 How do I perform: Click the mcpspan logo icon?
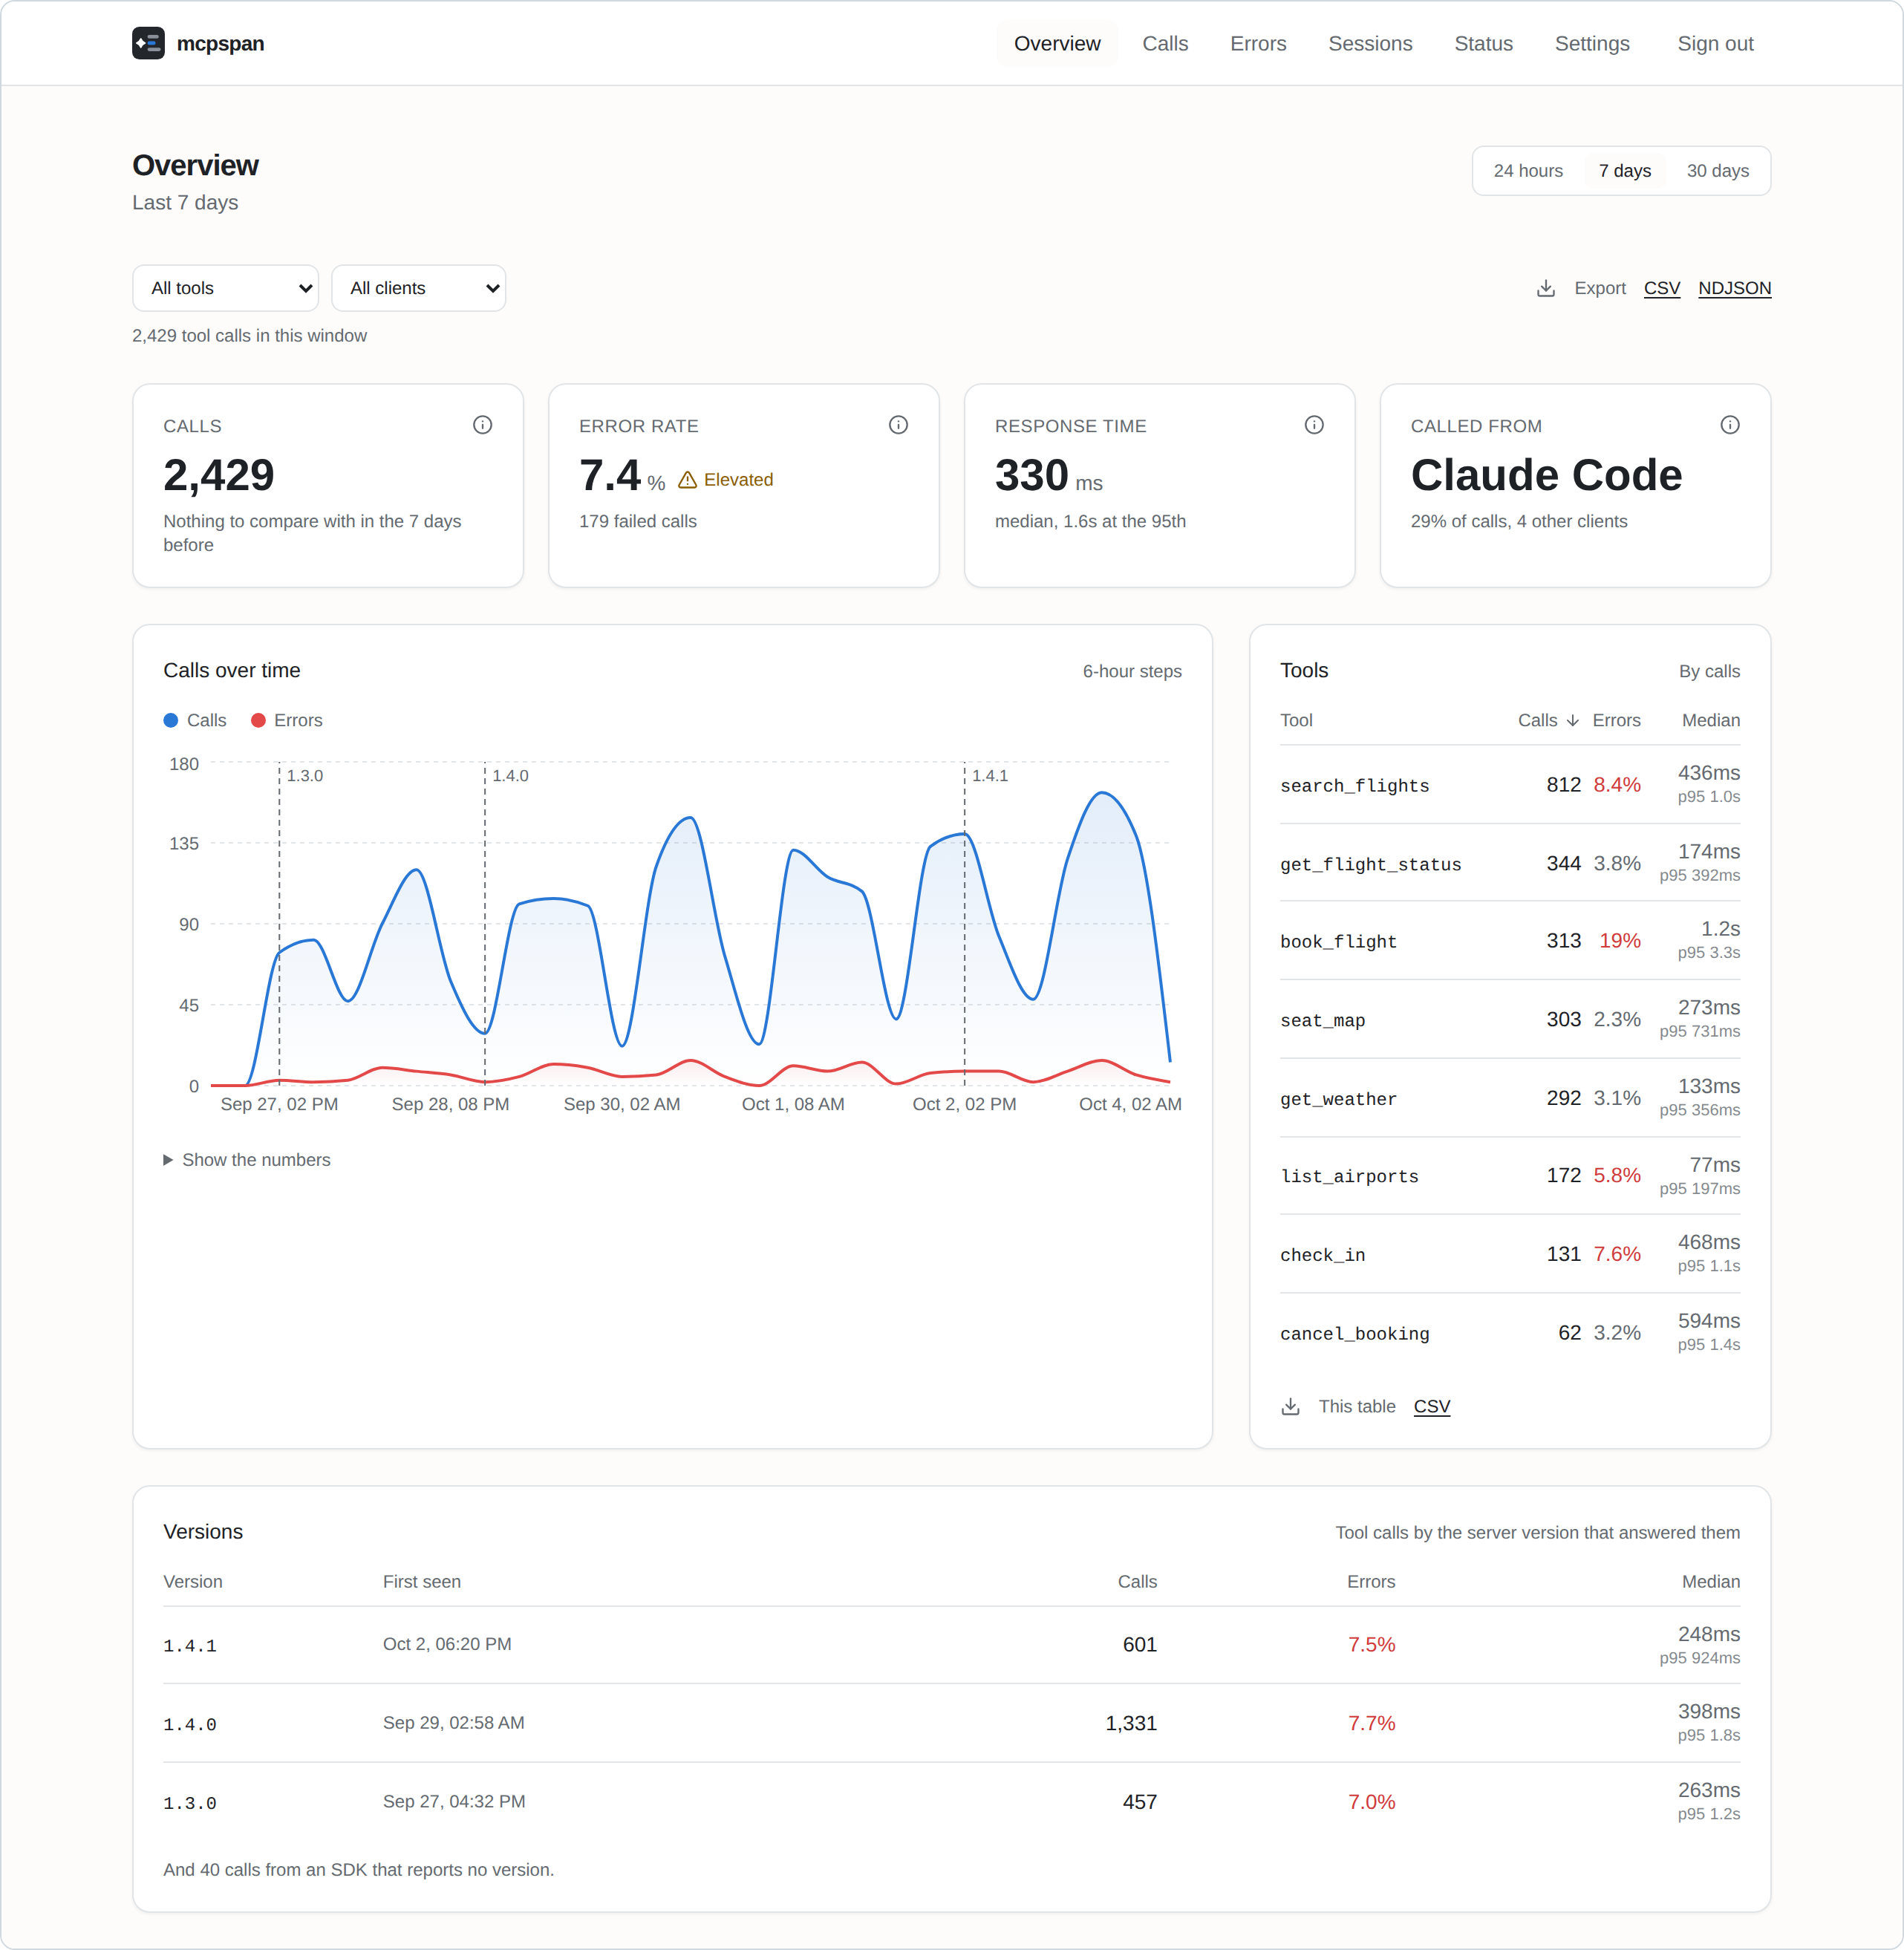148,43
